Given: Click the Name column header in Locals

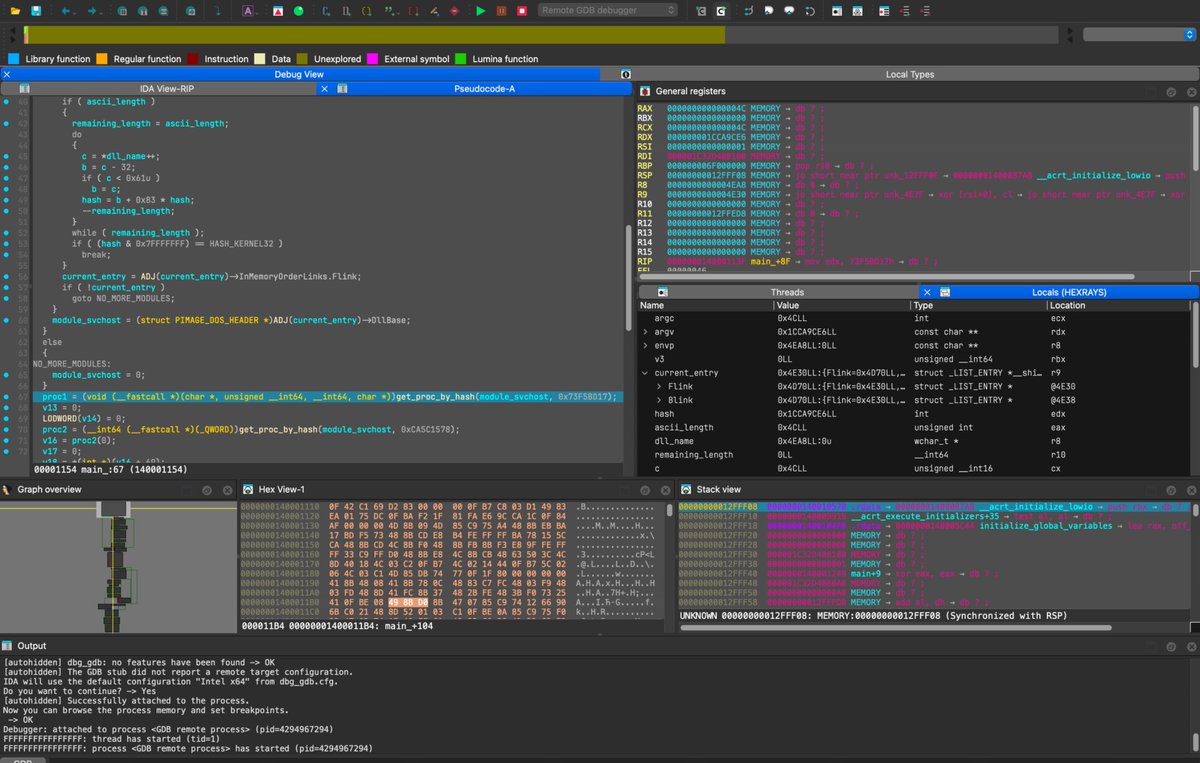Looking at the screenshot, I should coord(705,305).
